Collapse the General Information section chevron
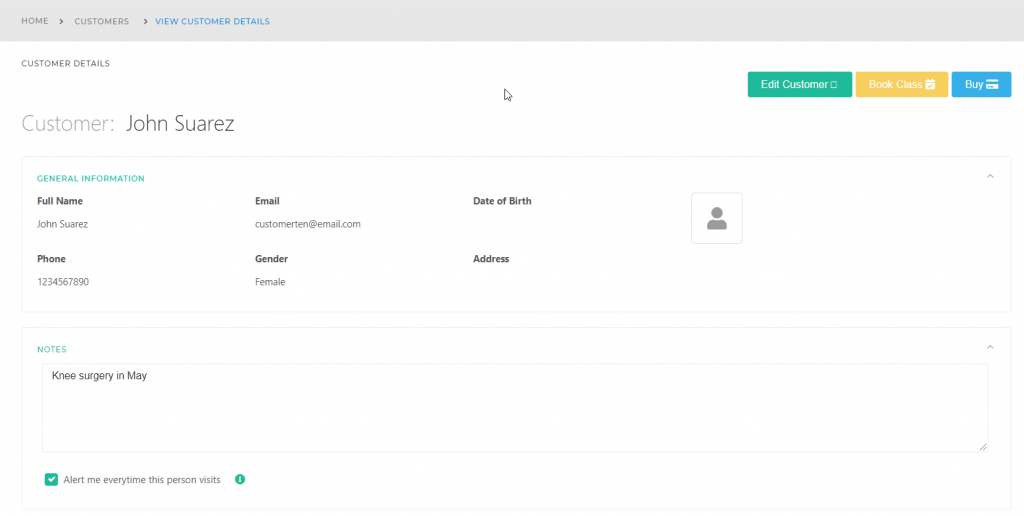Screen dimensions: 1024x516 pos(990,176)
